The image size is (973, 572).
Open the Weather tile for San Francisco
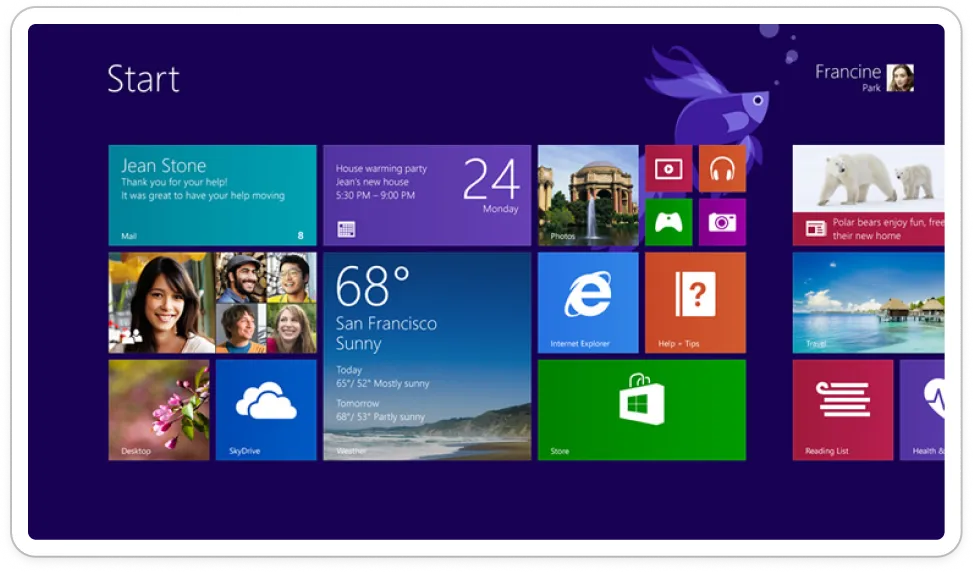click(427, 356)
